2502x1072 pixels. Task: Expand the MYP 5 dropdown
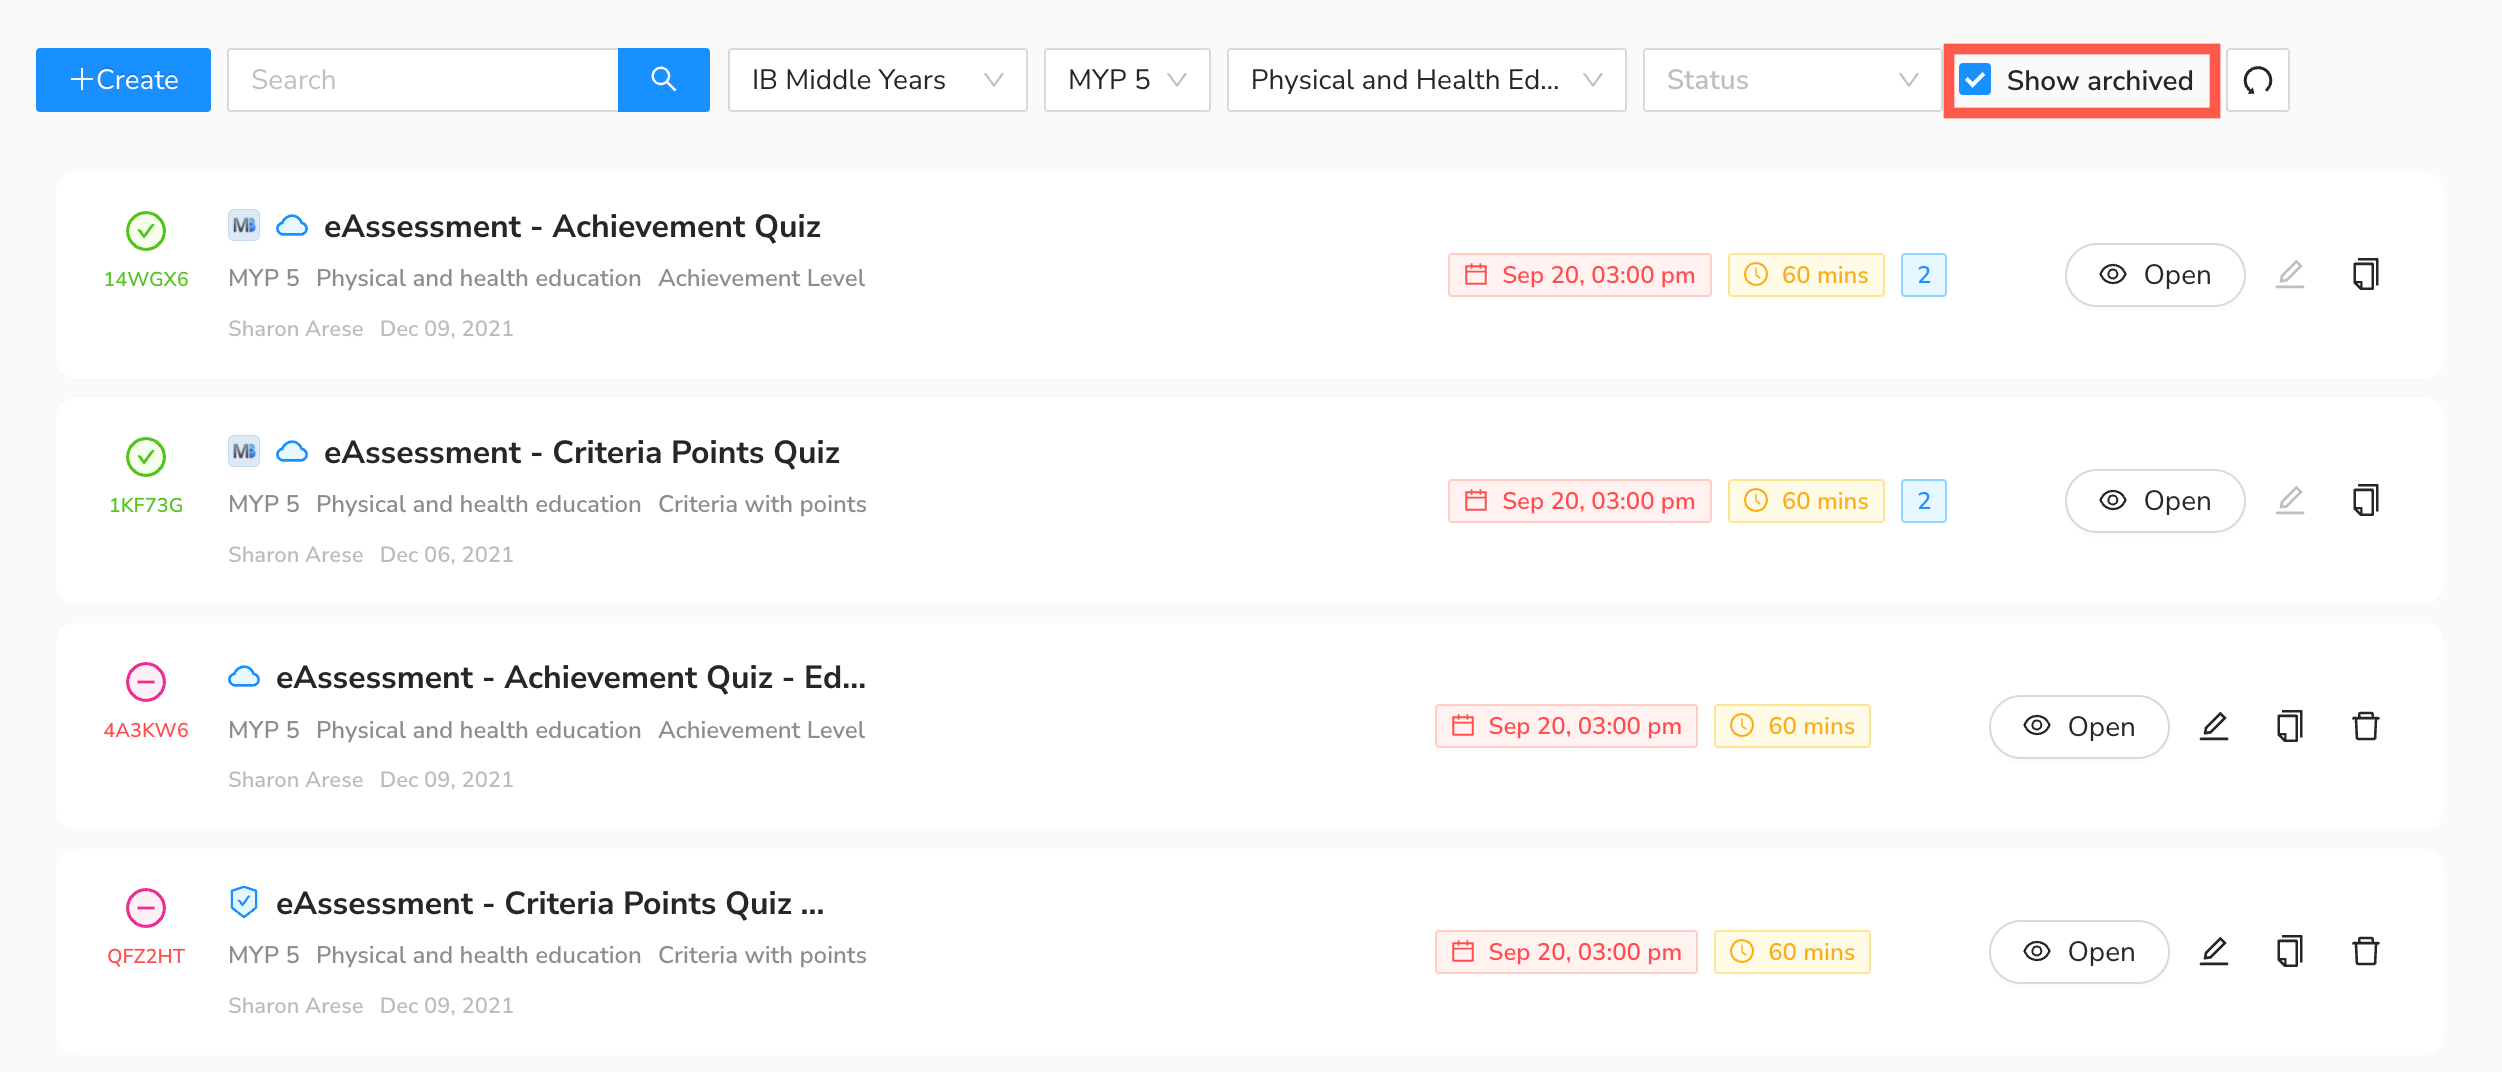tap(1126, 80)
